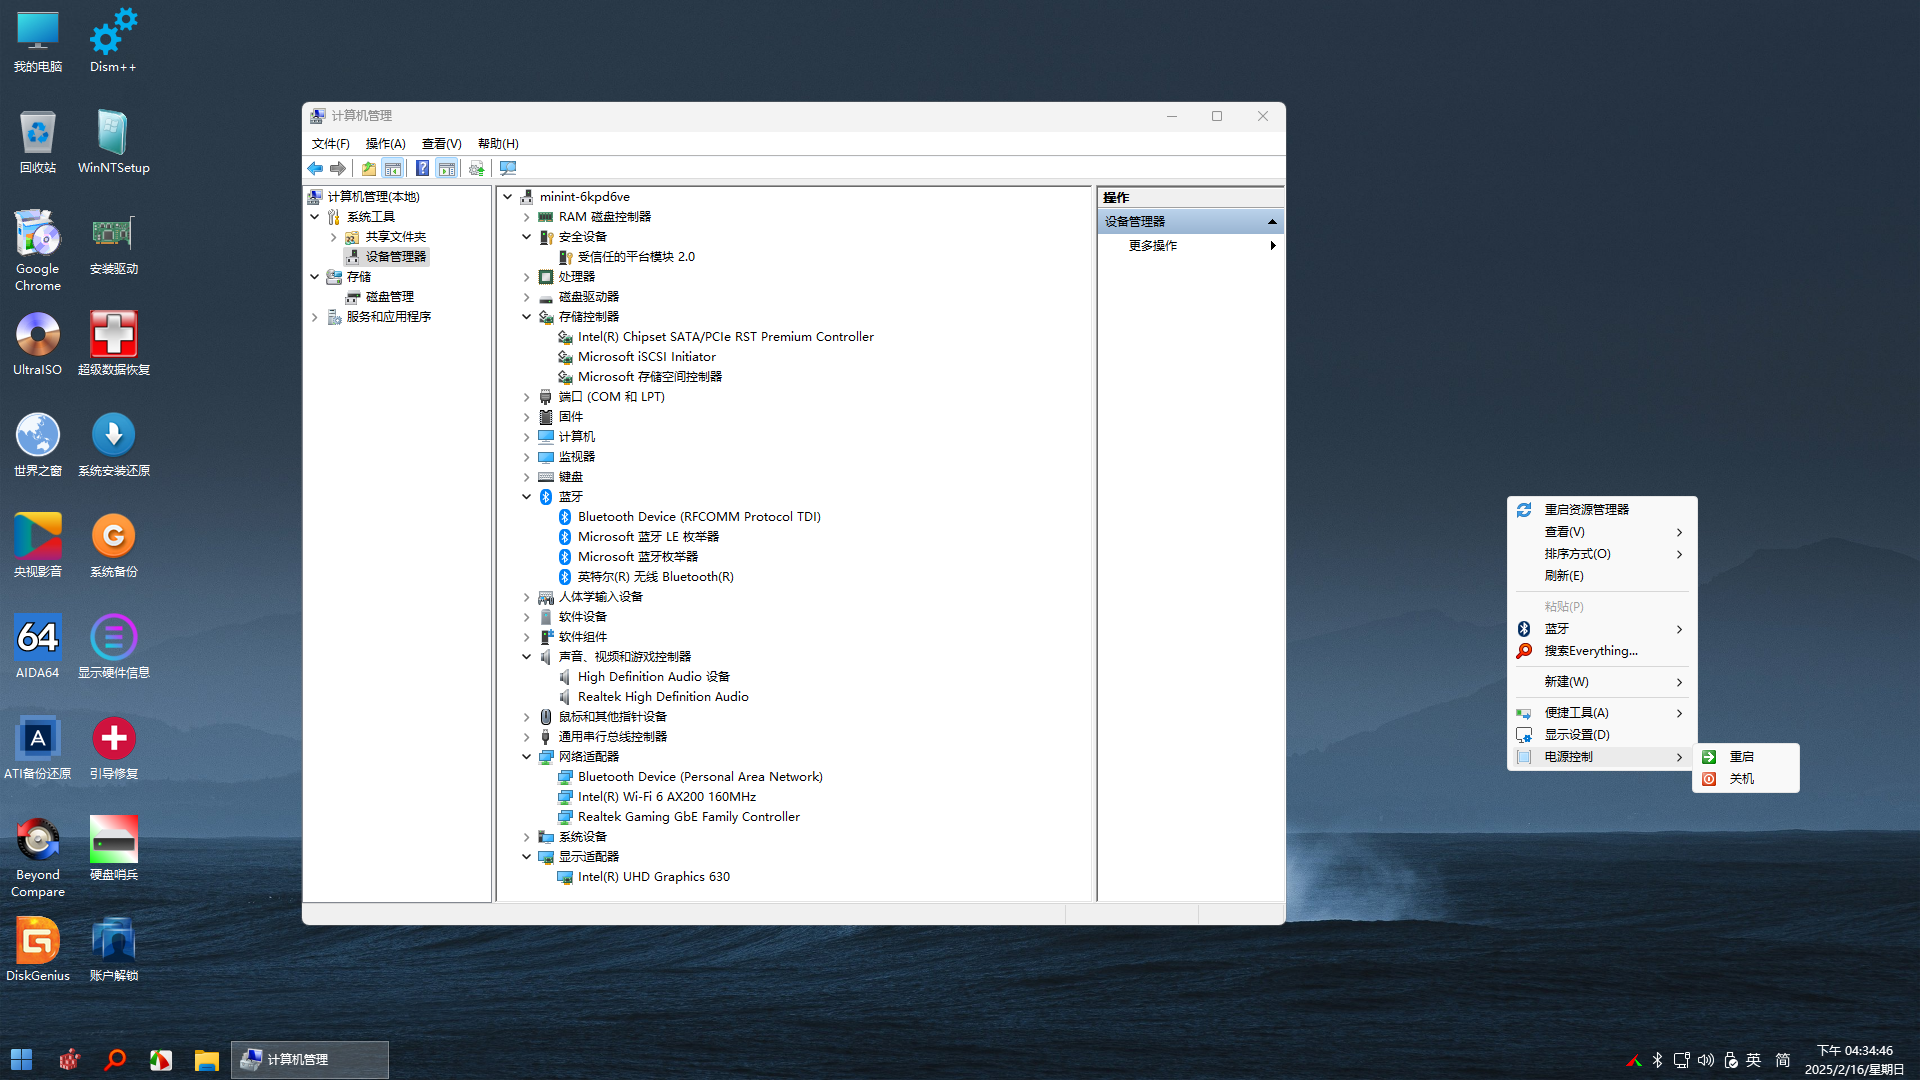Viewport: 1920px width, 1080px height.
Task: Open the Beyond Compare desktop icon
Action: (38, 856)
